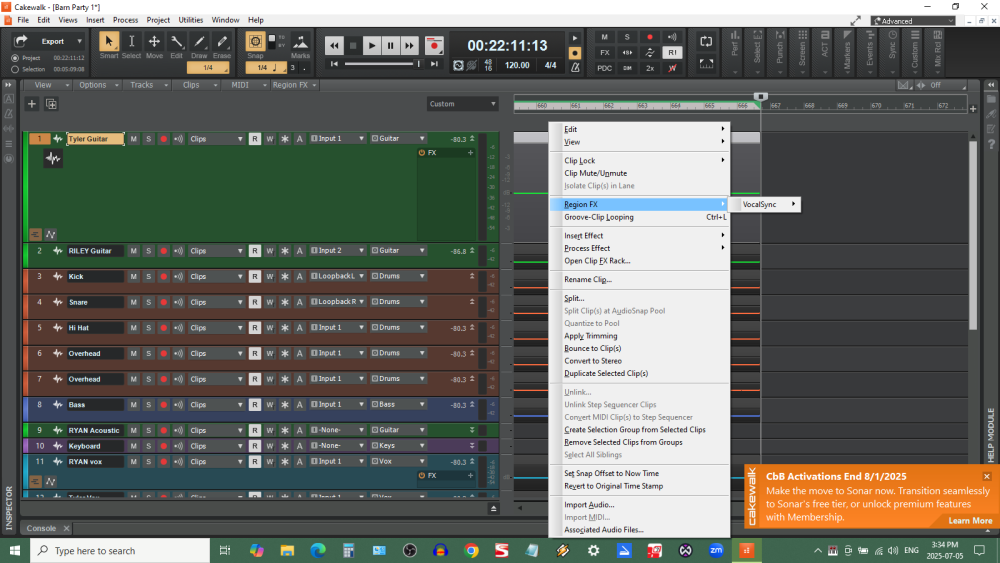Open the Process menu in menu bar
Viewport: 1000px width, 563px height.
pos(125,20)
